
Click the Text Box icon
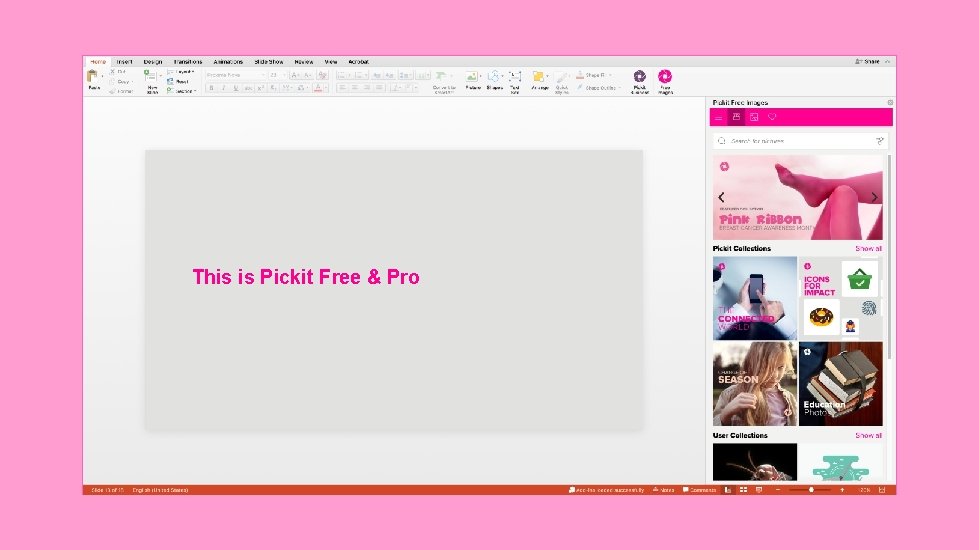pyautogui.click(x=515, y=77)
